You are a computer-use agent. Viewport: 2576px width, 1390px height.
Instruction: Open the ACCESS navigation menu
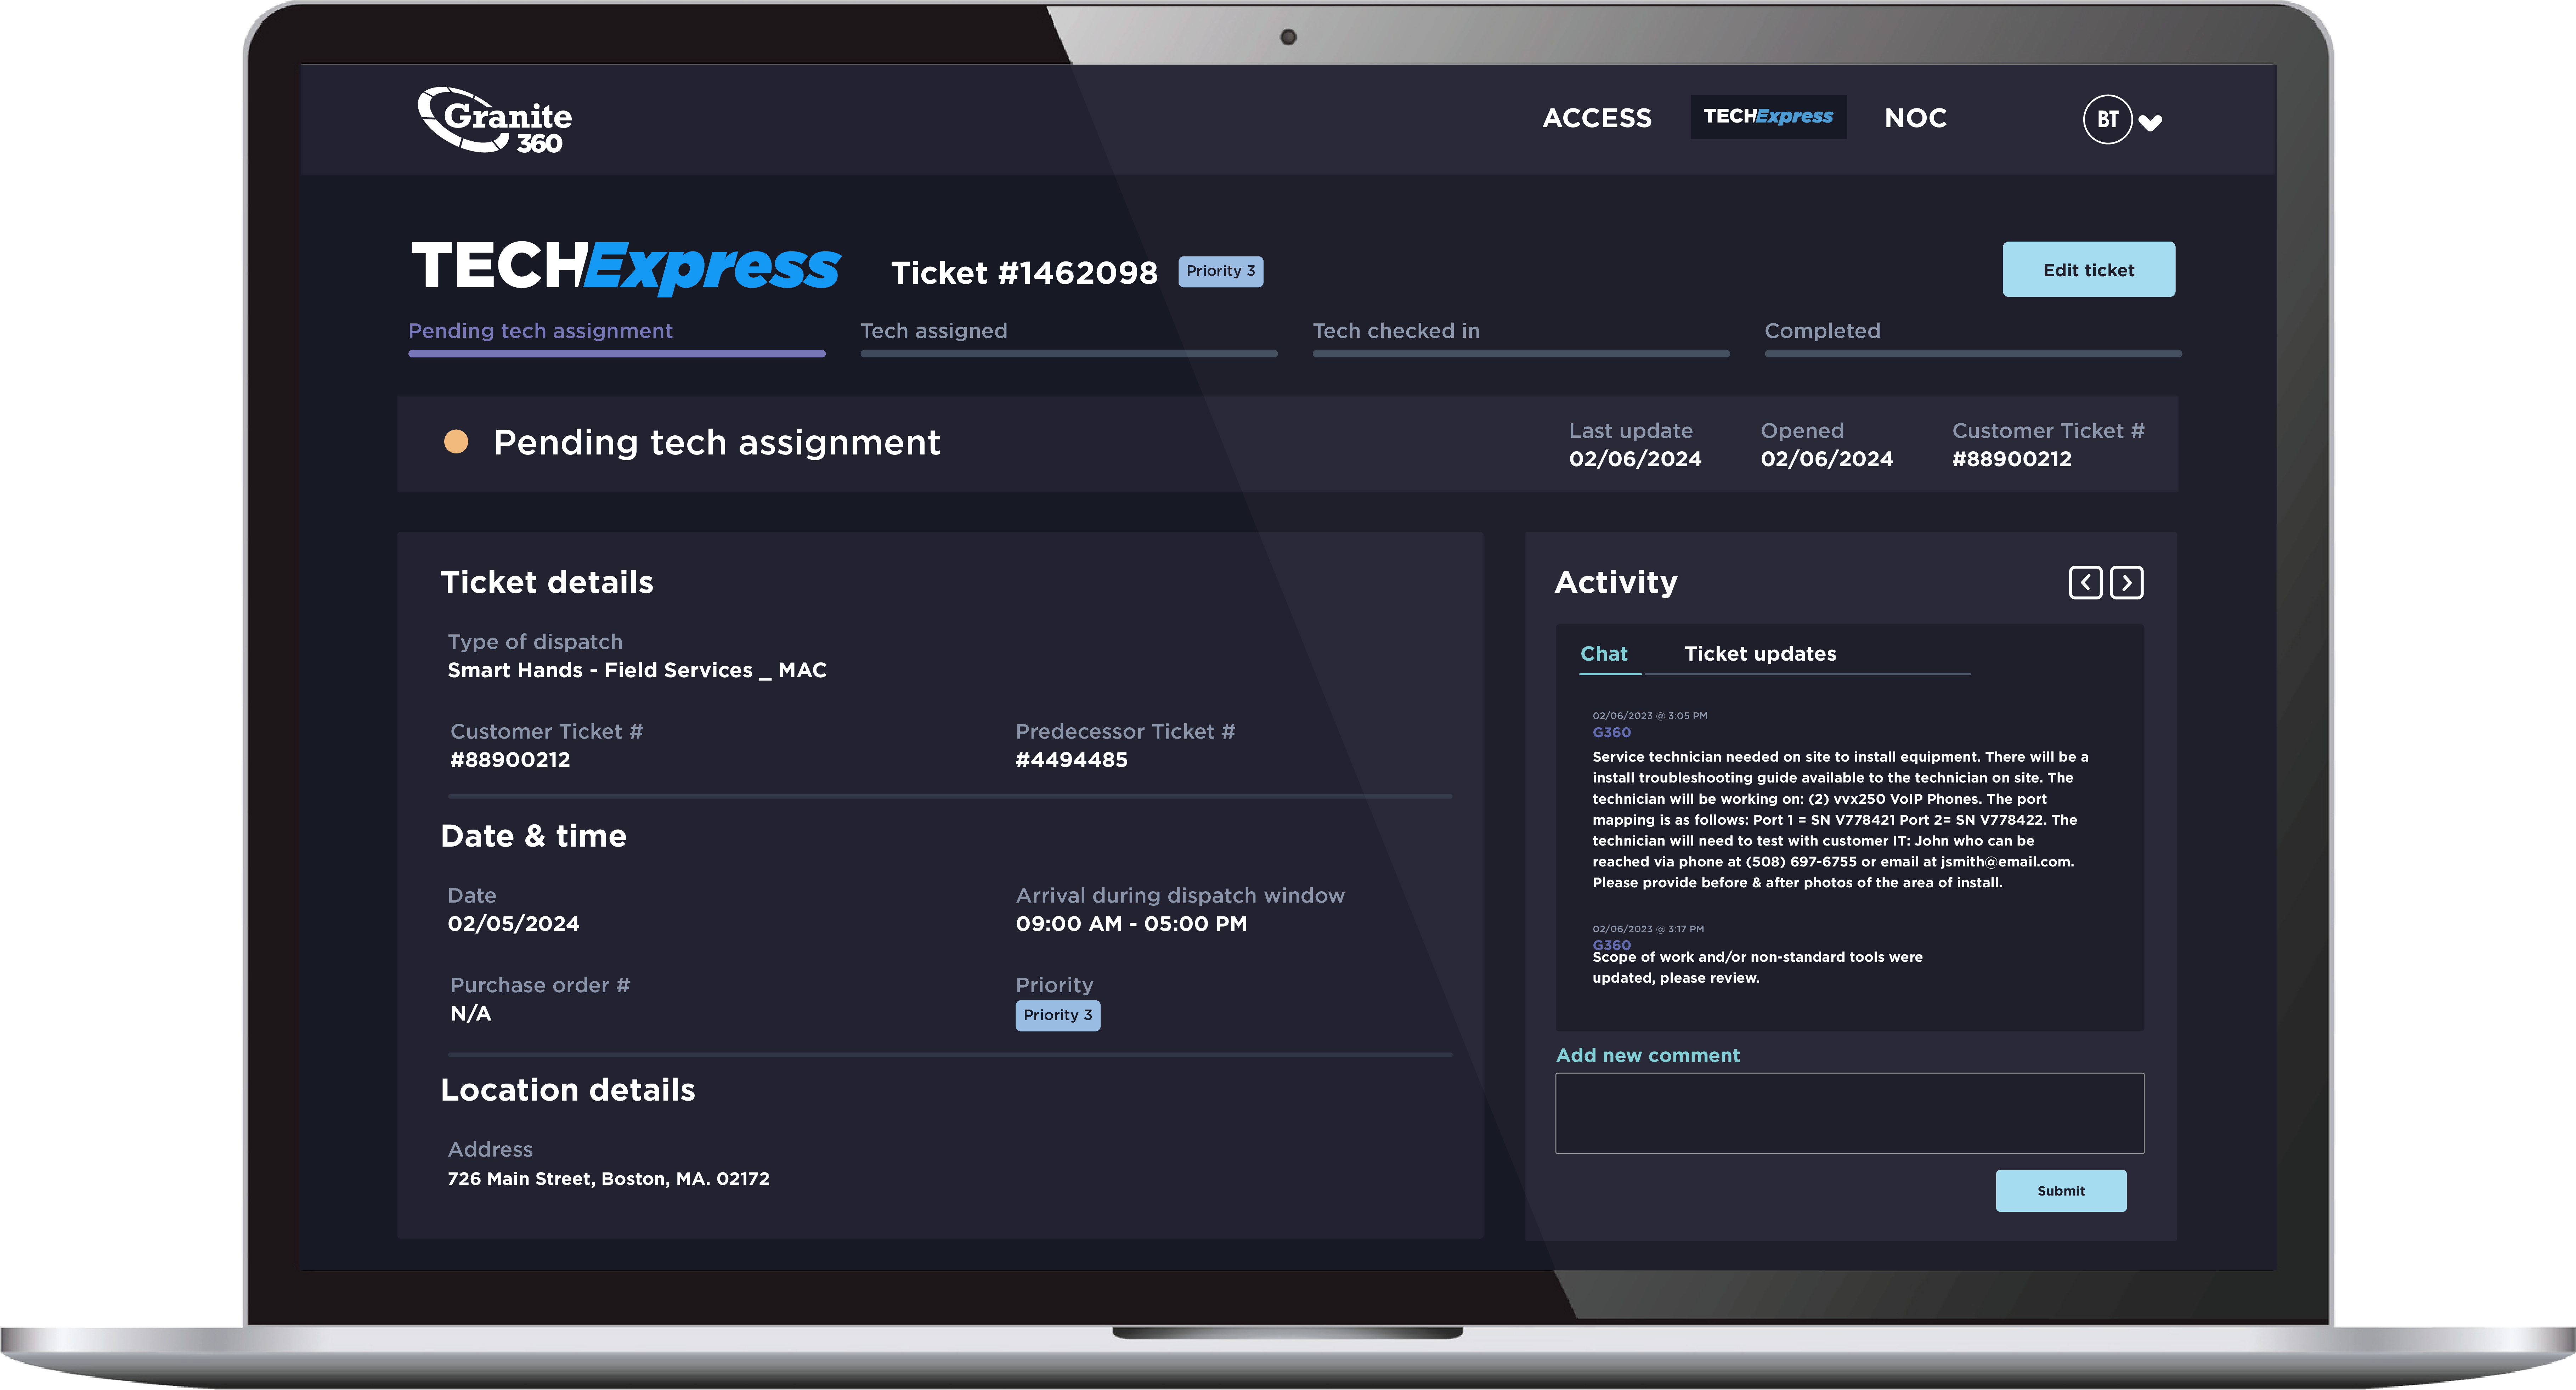tap(1597, 118)
